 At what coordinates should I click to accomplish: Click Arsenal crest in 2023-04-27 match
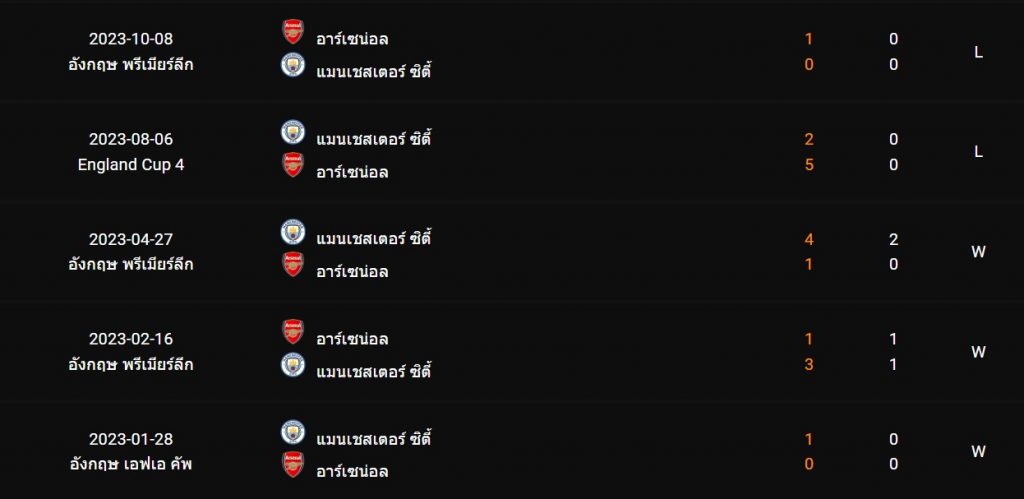coord(293,265)
